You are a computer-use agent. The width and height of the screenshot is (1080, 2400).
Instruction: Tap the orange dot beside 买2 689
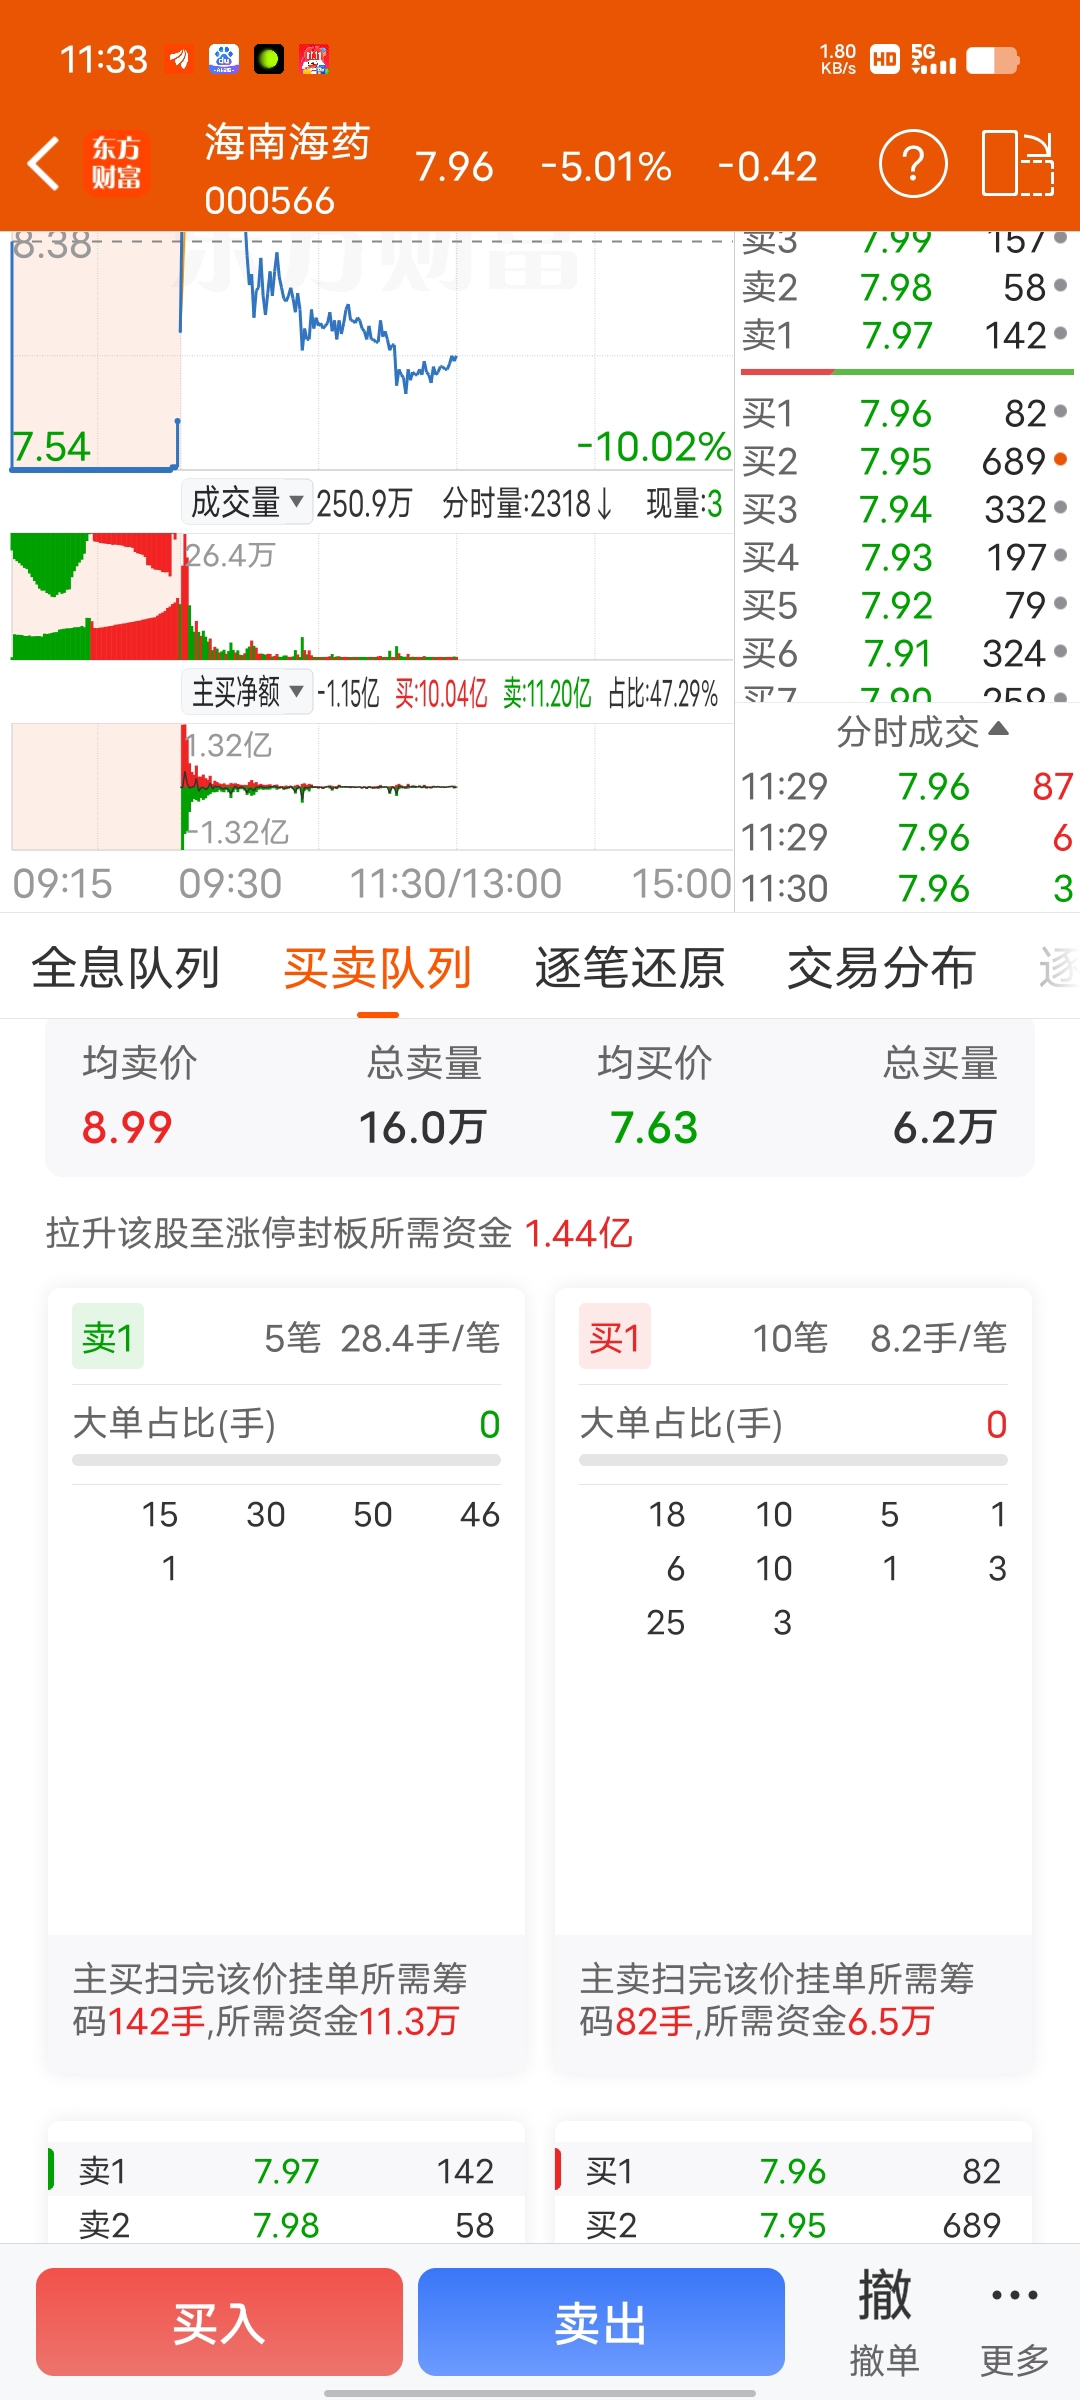pos(1061,460)
